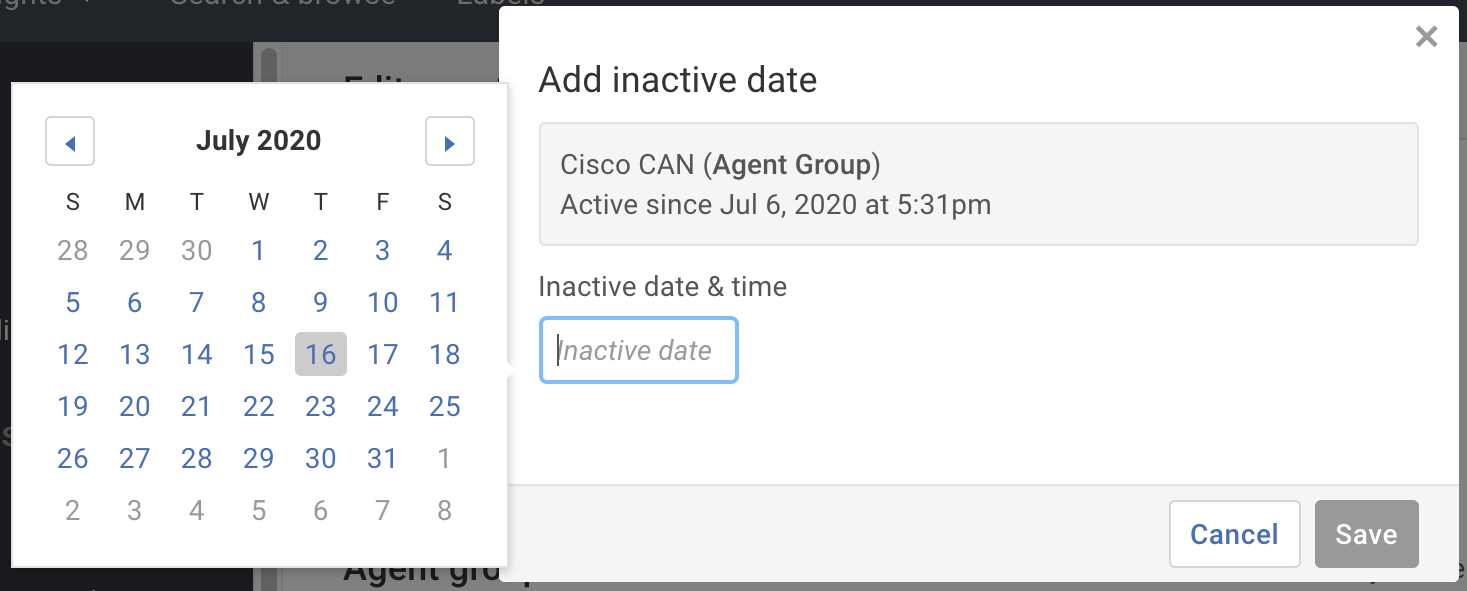
Task: Cancel adding the inactive date
Action: pos(1234,534)
